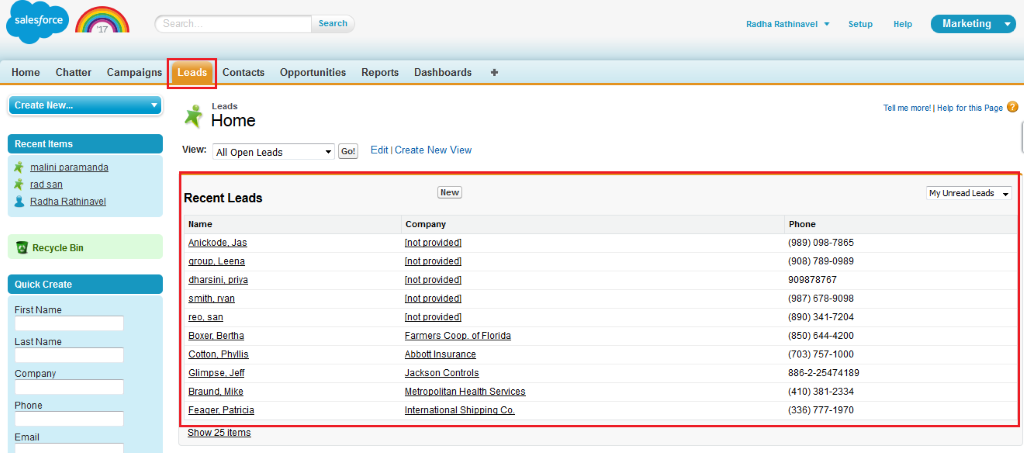Image resolution: width=1024 pixels, height=453 pixels.
Task: Open the Contacts tab
Action: coord(244,72)
